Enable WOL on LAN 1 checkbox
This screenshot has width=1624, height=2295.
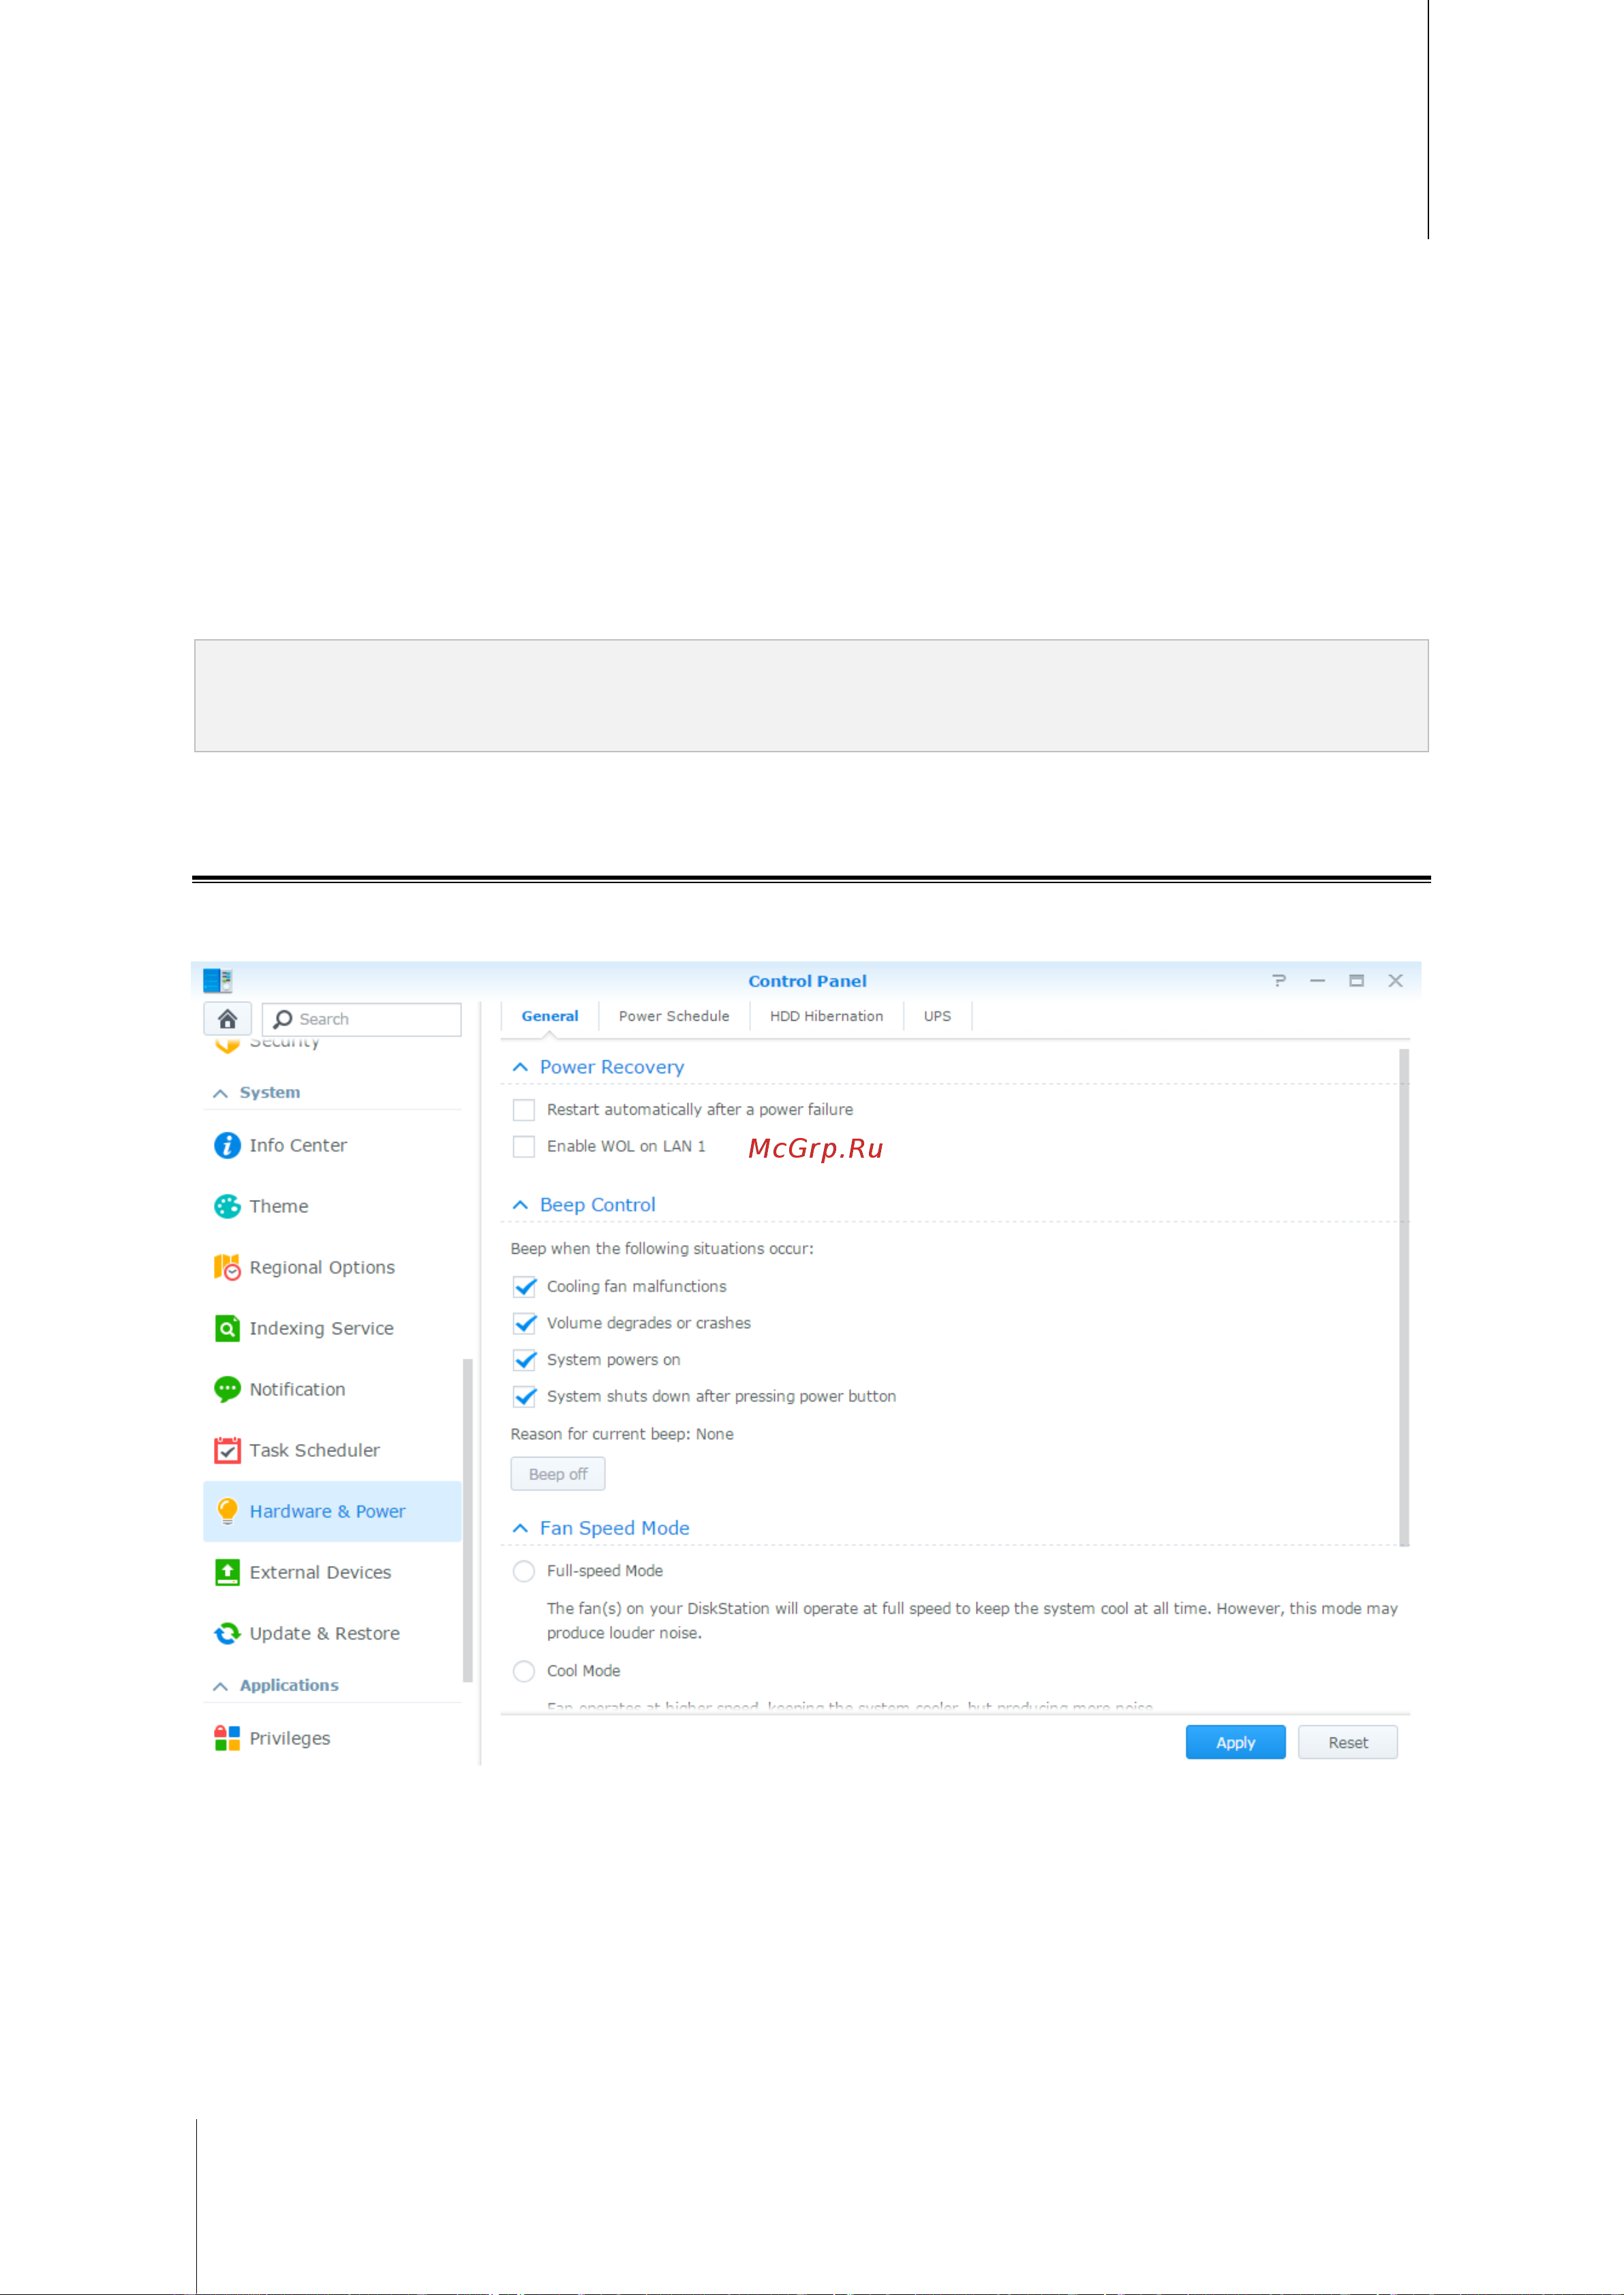tap(524, 1146)
